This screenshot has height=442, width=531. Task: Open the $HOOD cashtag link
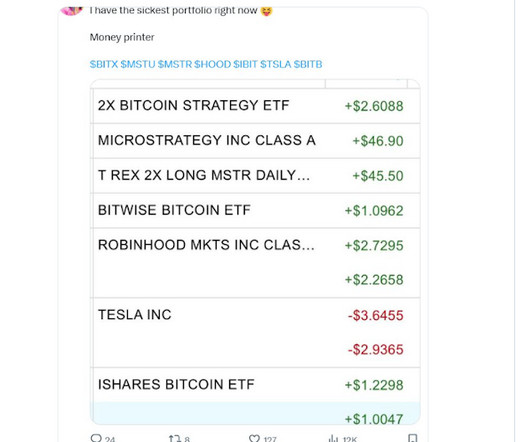[x=212, y=64]
